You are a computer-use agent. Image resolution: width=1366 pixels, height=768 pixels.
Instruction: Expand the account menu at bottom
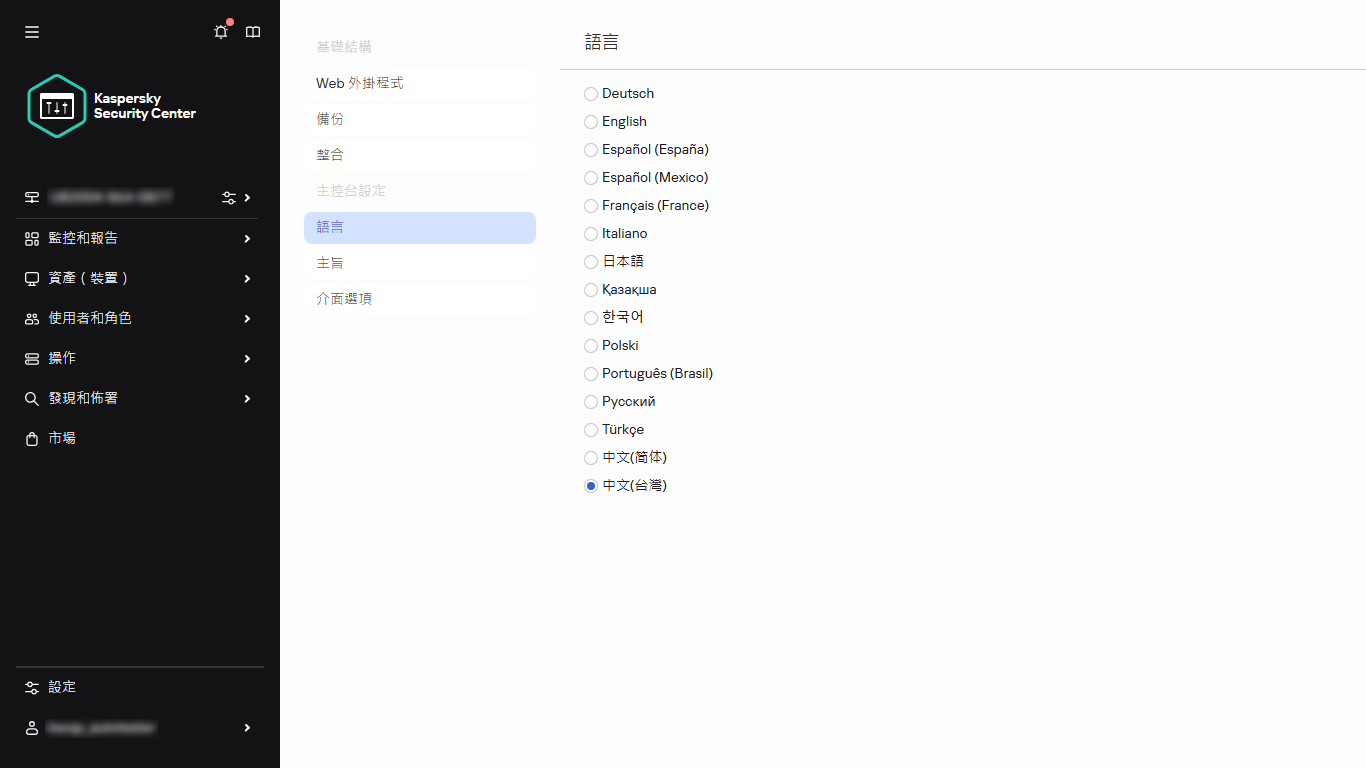click(140, 727)
